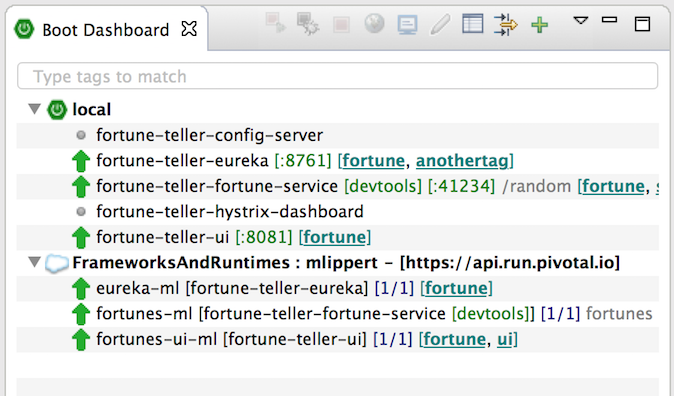
Task: Select fortune-teller-hystrix-dashboard entry
Action: 337,212
